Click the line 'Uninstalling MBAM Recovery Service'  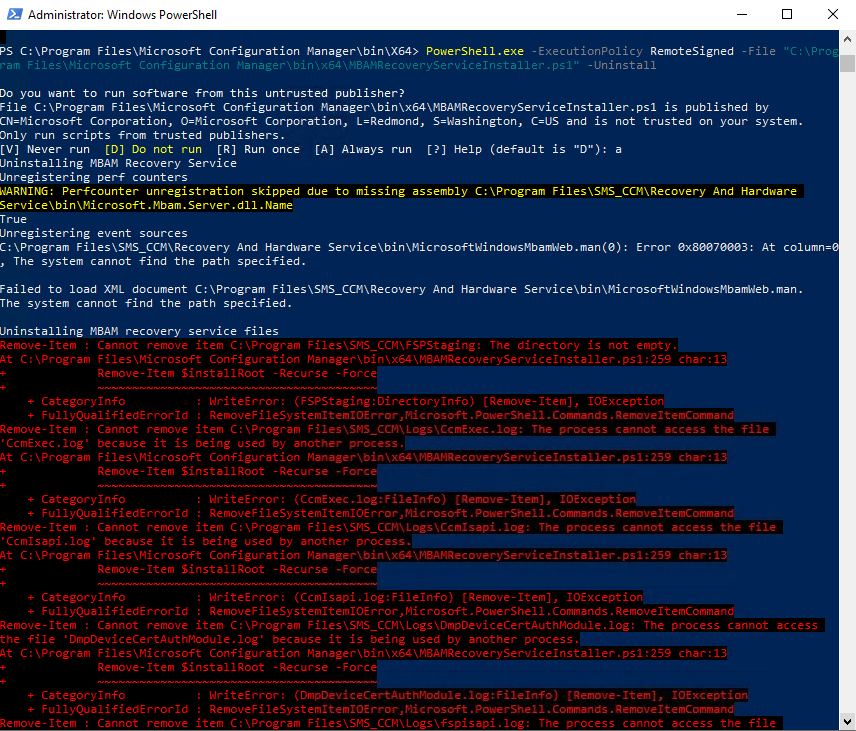(118, 163)
